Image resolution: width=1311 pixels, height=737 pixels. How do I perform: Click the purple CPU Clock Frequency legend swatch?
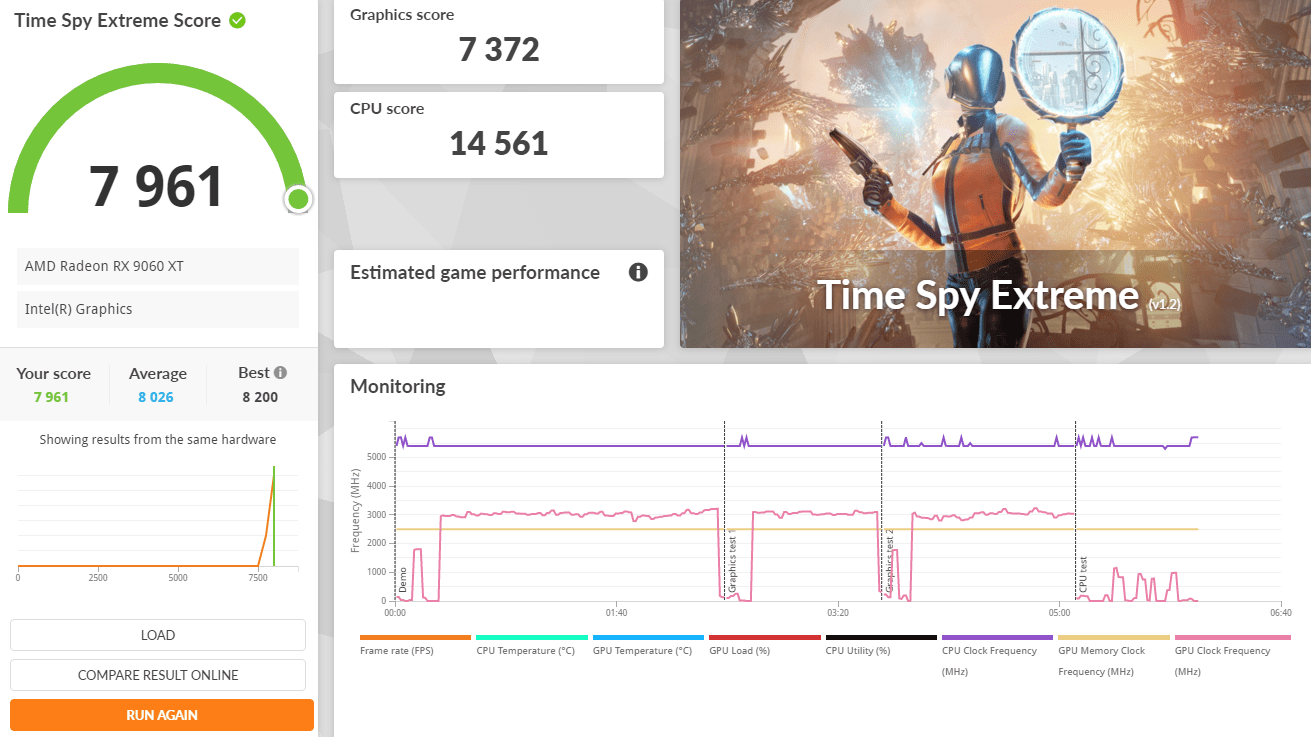[x=997, y=637]
